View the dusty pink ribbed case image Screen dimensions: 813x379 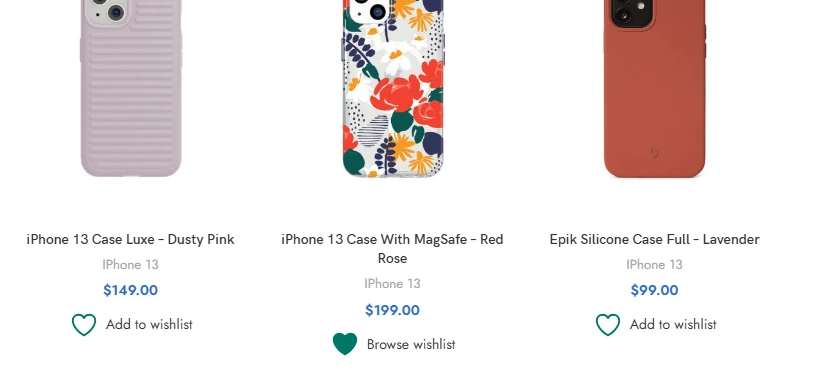[x=131, y=88]
